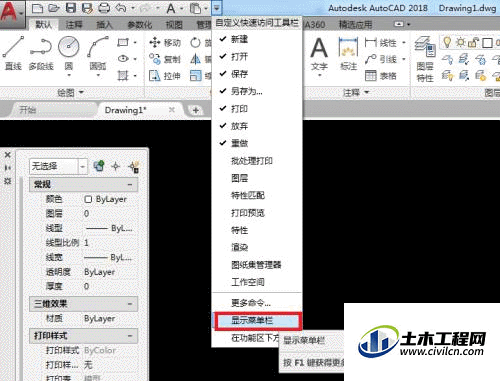500x381 pixels.
Task: Select 显示菜单栏 menu entry
Action: pyautogui.click(x=257, y=320)
